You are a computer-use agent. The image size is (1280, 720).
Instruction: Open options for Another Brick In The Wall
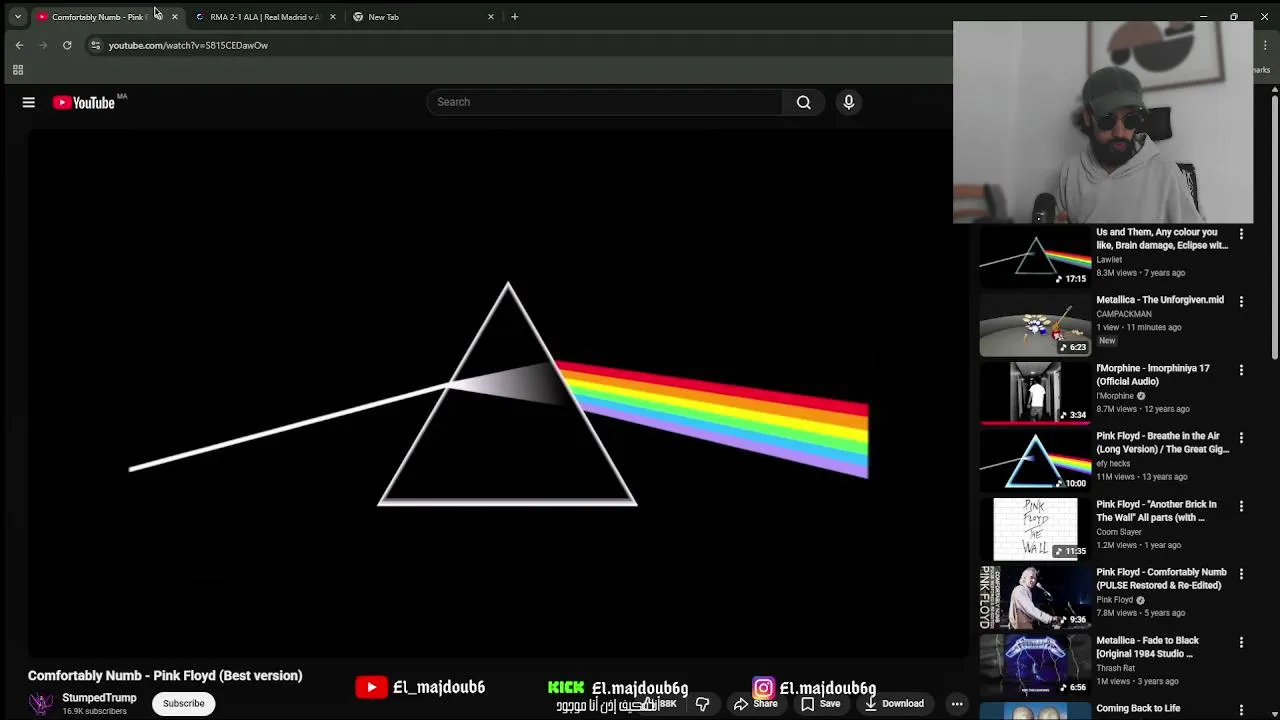tap(1241, 506)
